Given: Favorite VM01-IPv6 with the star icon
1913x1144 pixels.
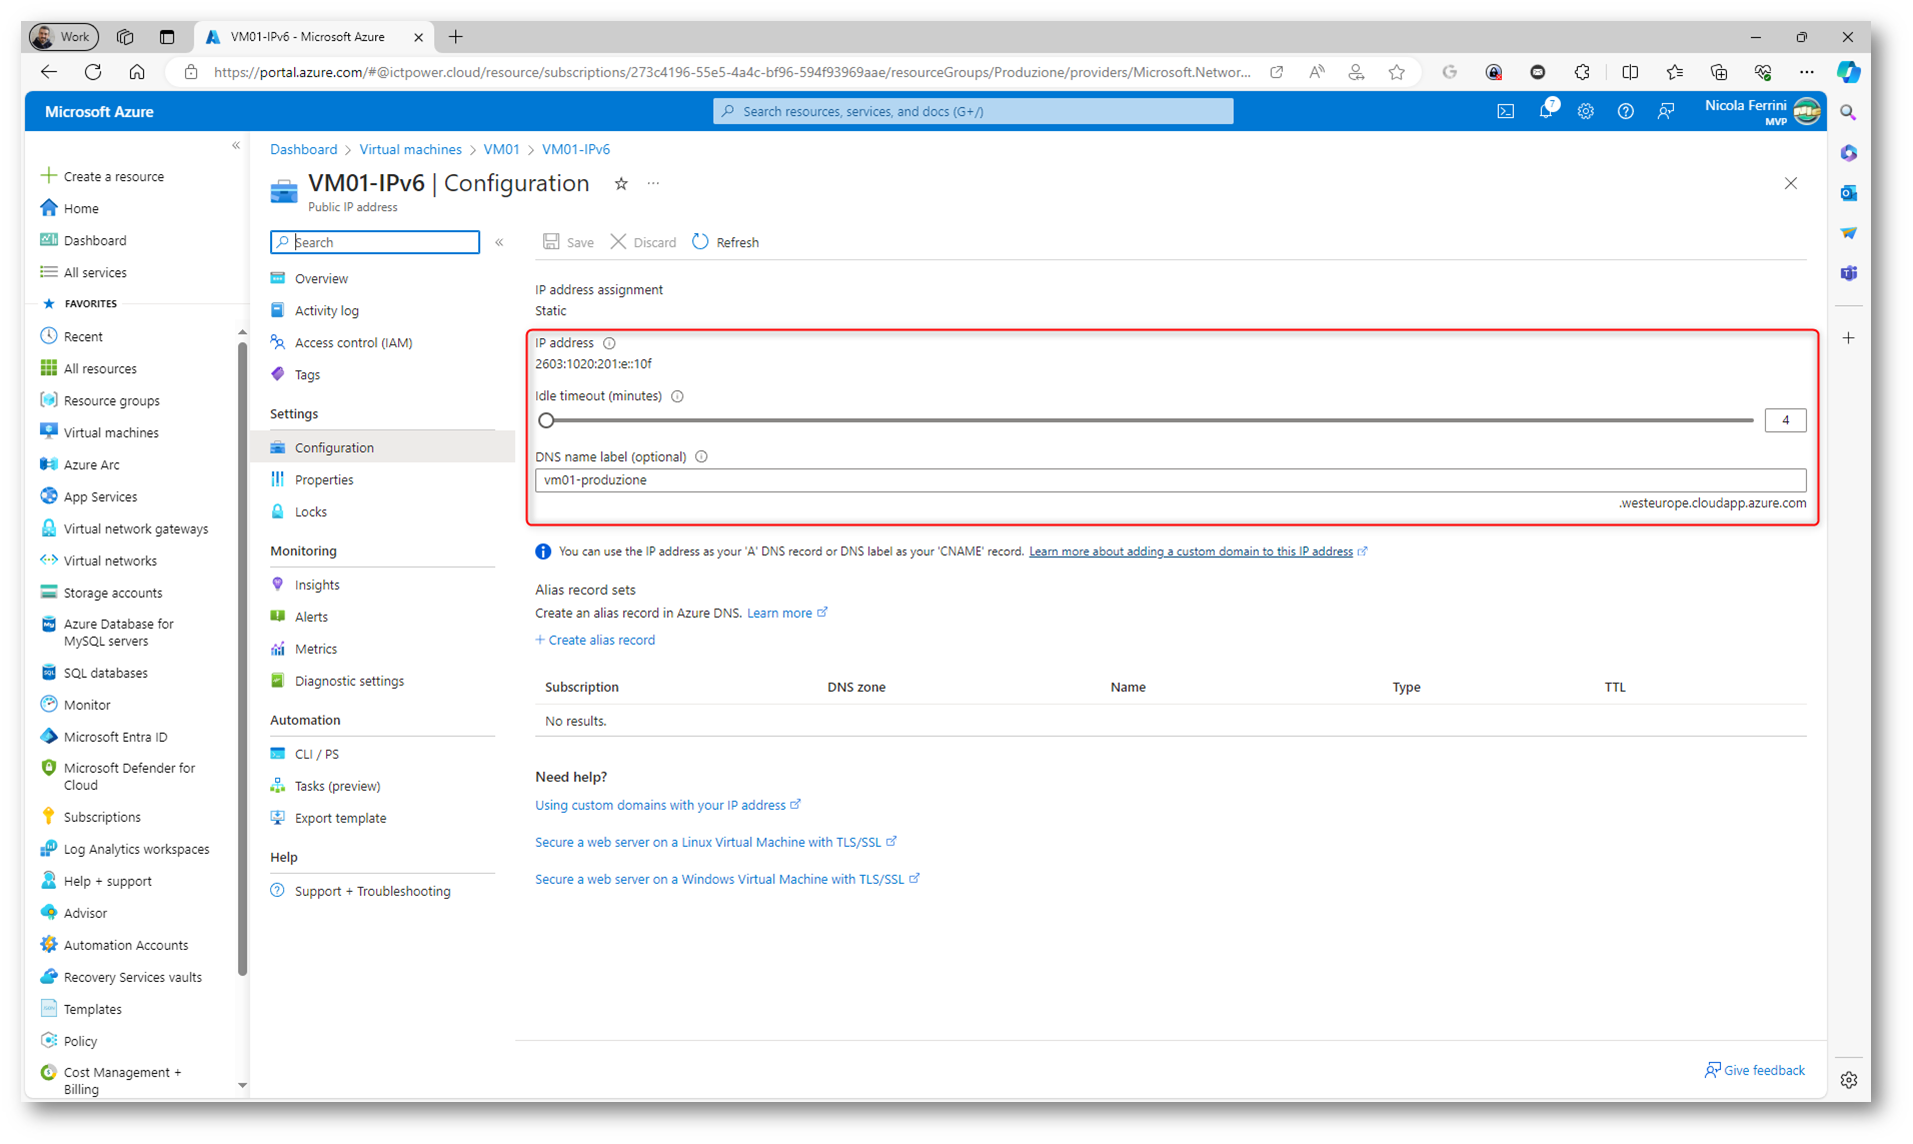Looking at the screenshot, I should click(x=621, y=183).
